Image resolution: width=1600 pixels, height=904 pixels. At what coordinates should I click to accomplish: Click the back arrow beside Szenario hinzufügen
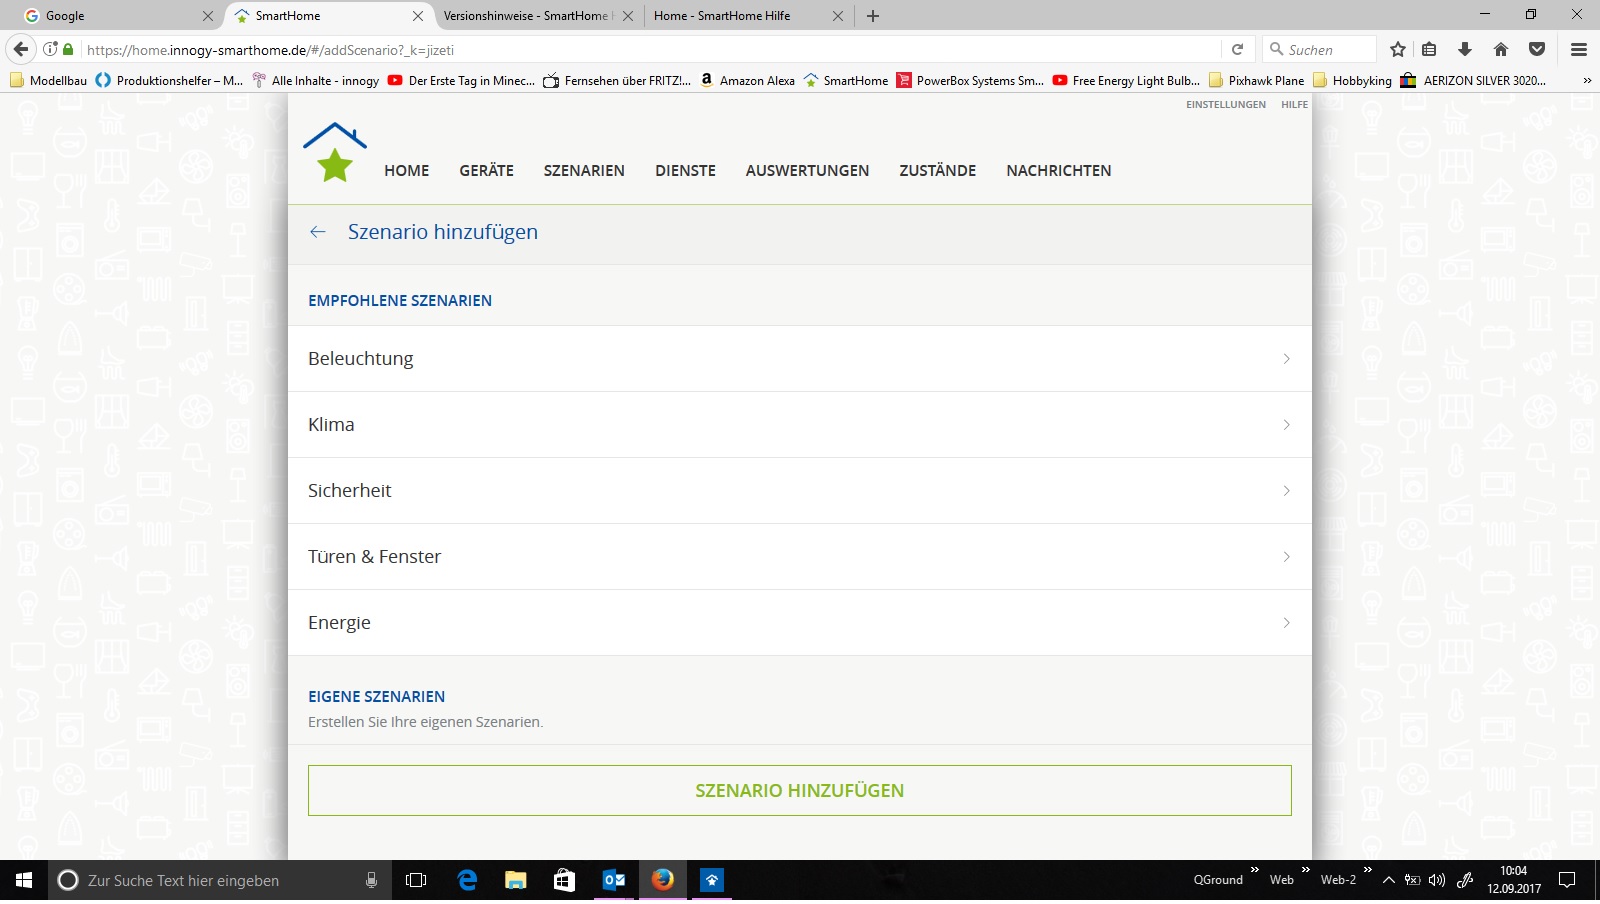point(318,232)
